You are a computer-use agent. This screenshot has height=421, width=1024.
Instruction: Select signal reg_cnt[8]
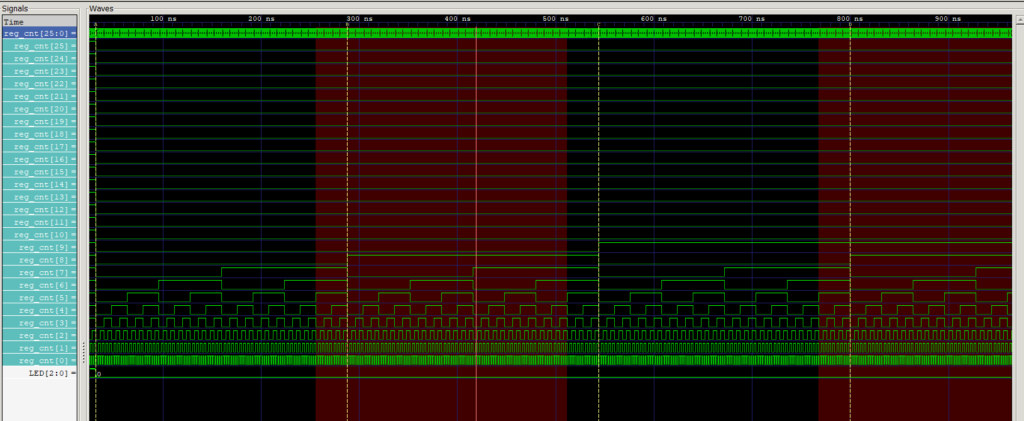(x=39, y=260)
